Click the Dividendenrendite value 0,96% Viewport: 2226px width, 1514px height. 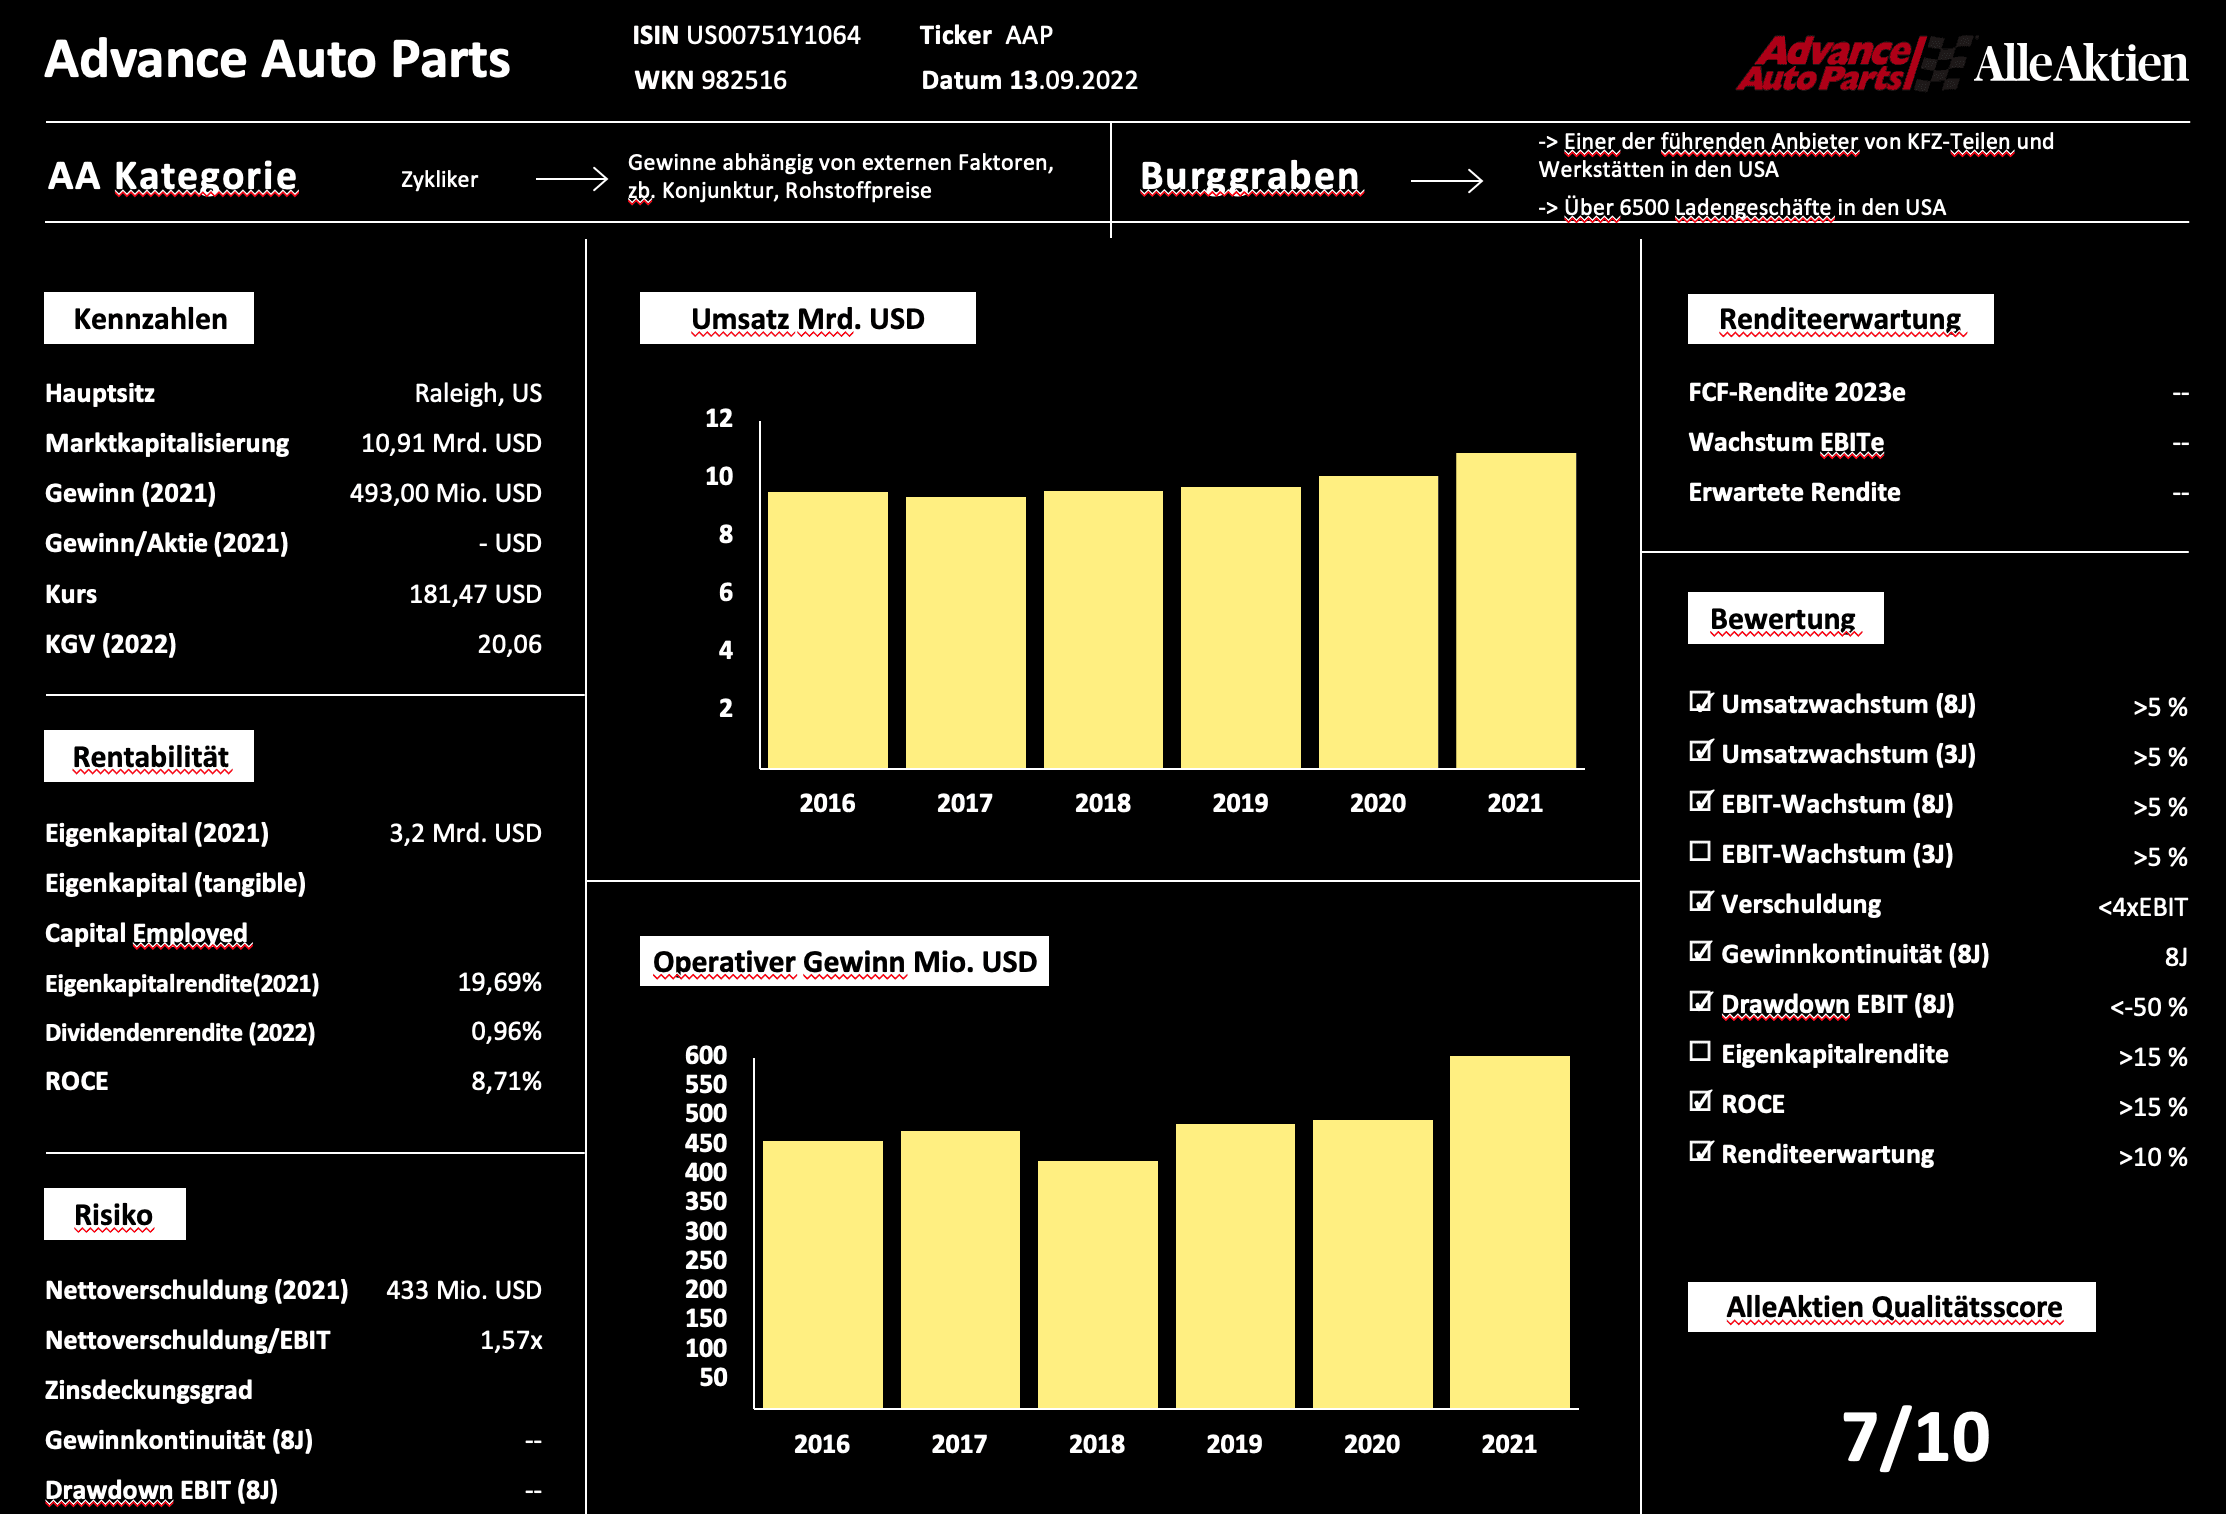(506, 1031)
